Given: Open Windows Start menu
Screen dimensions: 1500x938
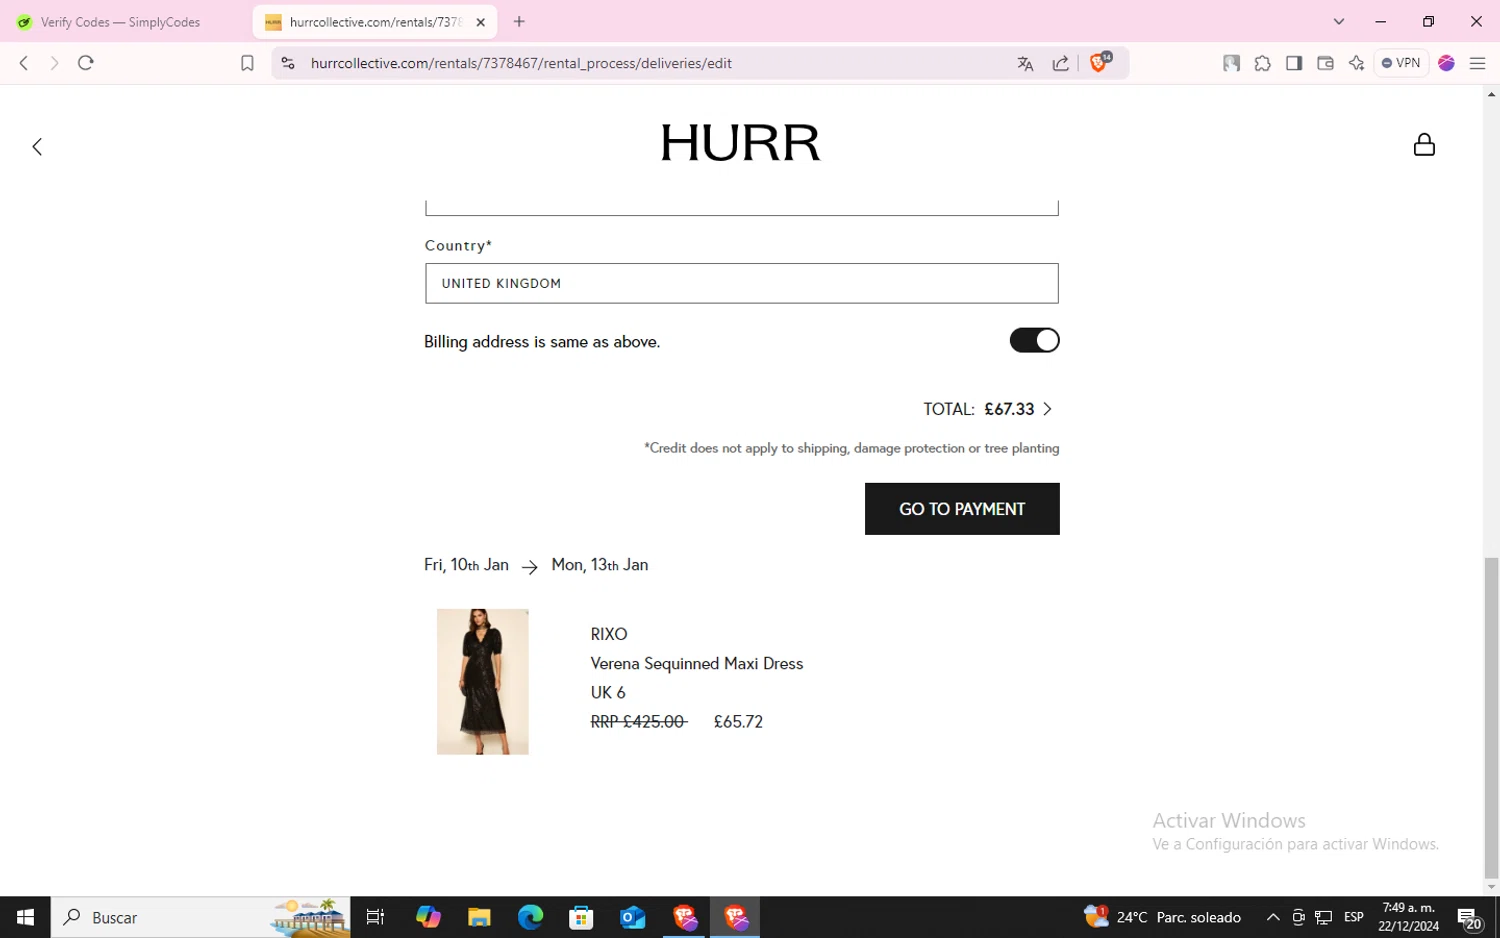Looking at the screenshot, I should coord(25,917).
